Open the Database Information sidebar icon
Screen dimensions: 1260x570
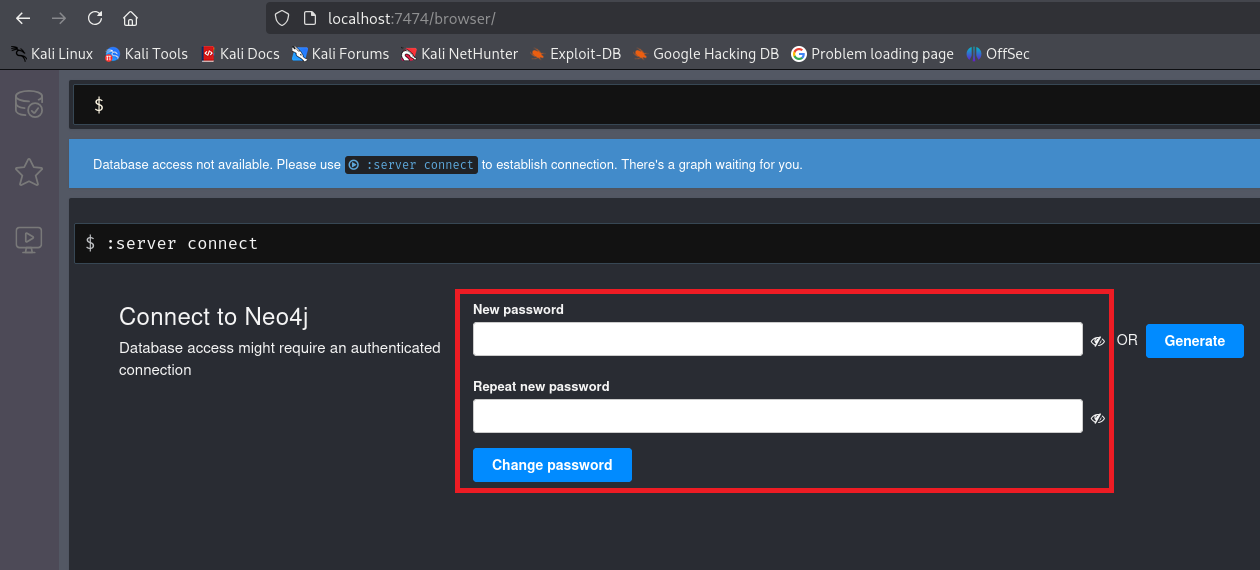28,104
